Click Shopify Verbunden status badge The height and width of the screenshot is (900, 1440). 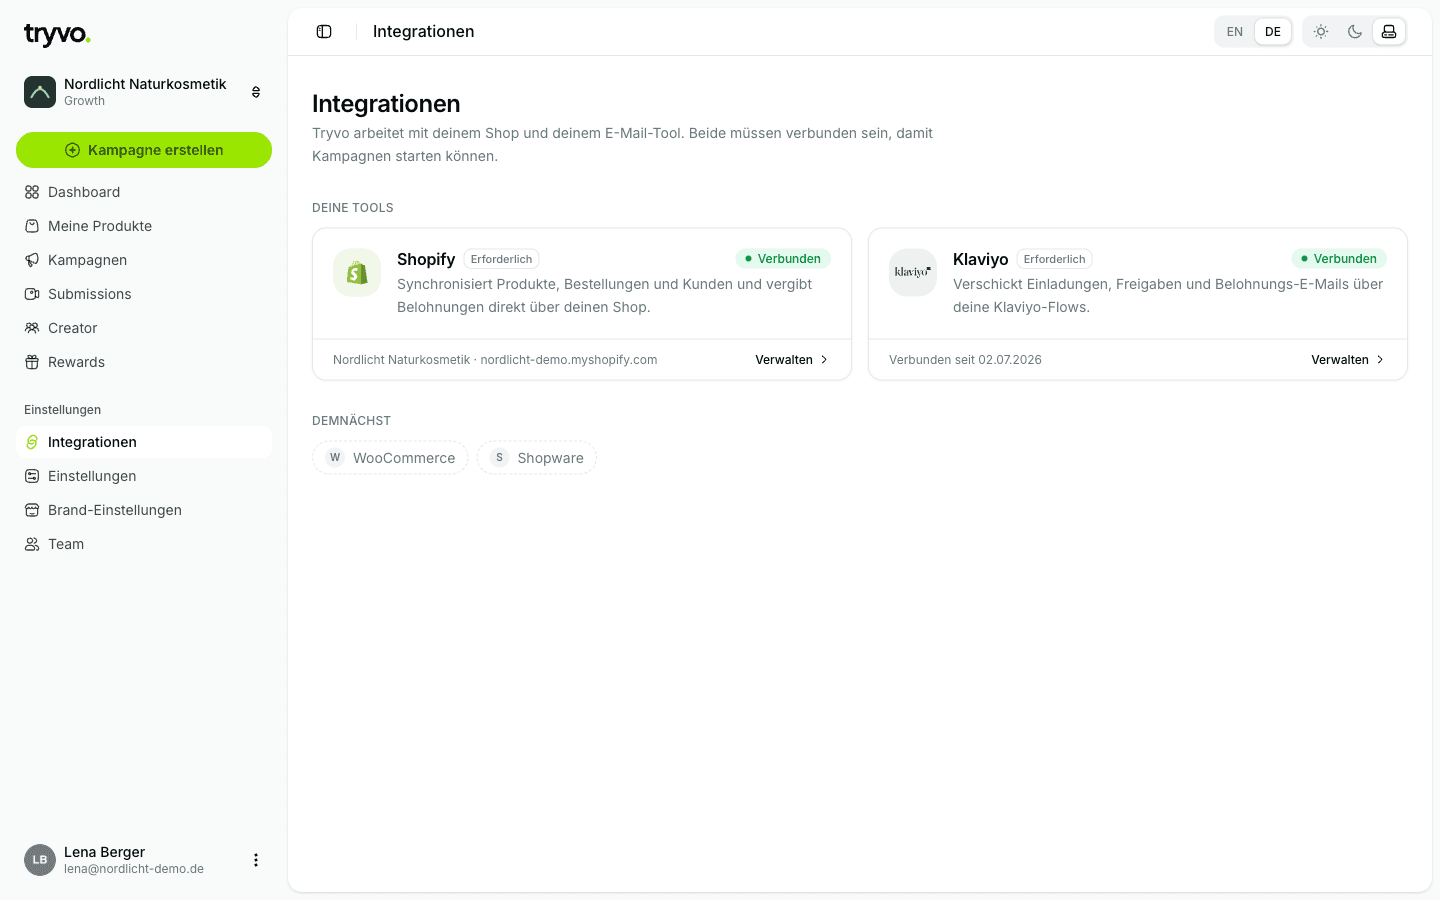tap(783, 259)
